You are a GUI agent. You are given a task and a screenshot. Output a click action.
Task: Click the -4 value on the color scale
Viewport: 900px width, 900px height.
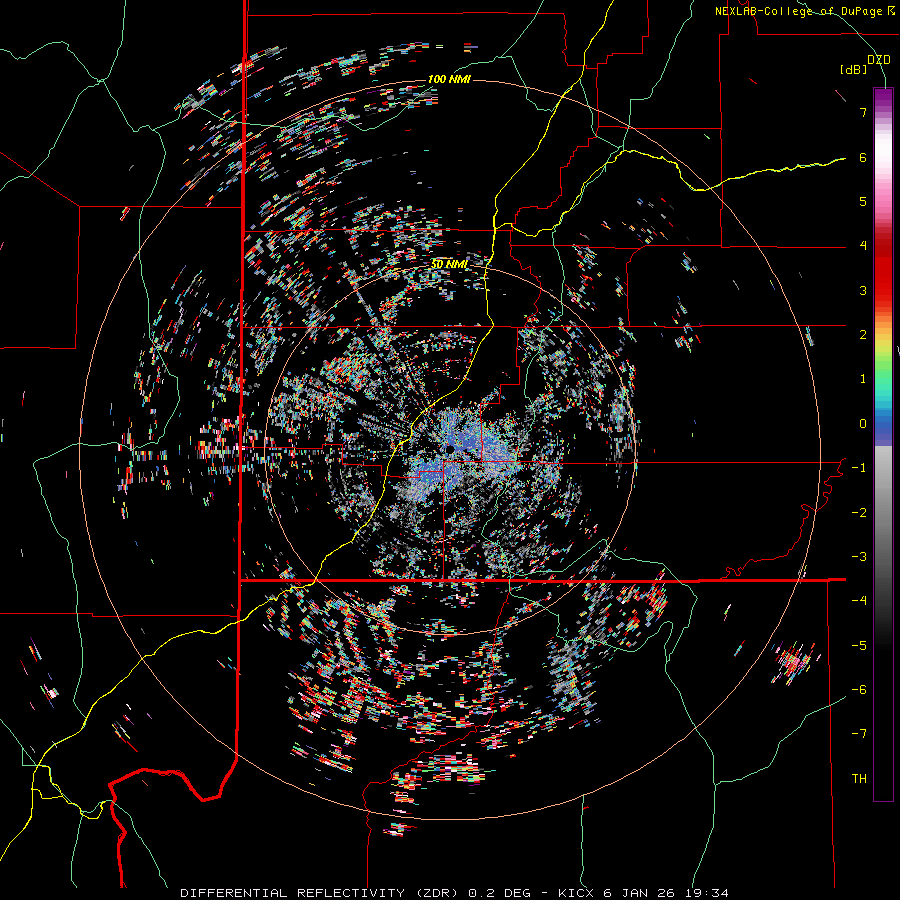[x=859, y=601]
